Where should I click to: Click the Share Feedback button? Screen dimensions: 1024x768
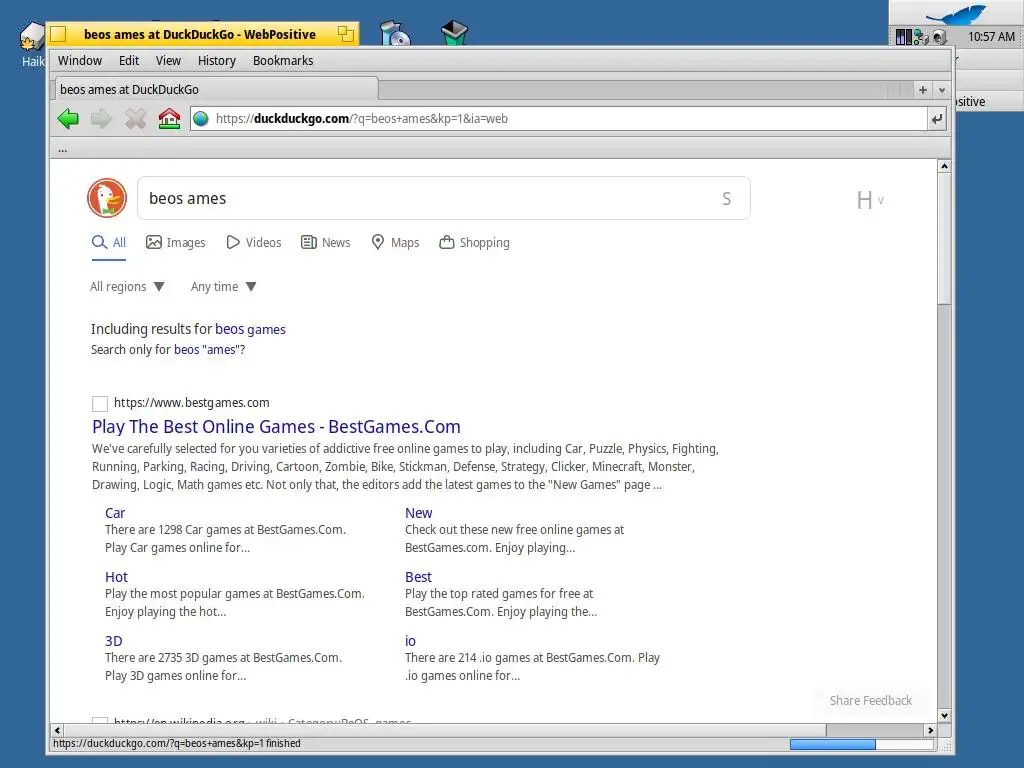pyautogui.click(x=871, y=701)
